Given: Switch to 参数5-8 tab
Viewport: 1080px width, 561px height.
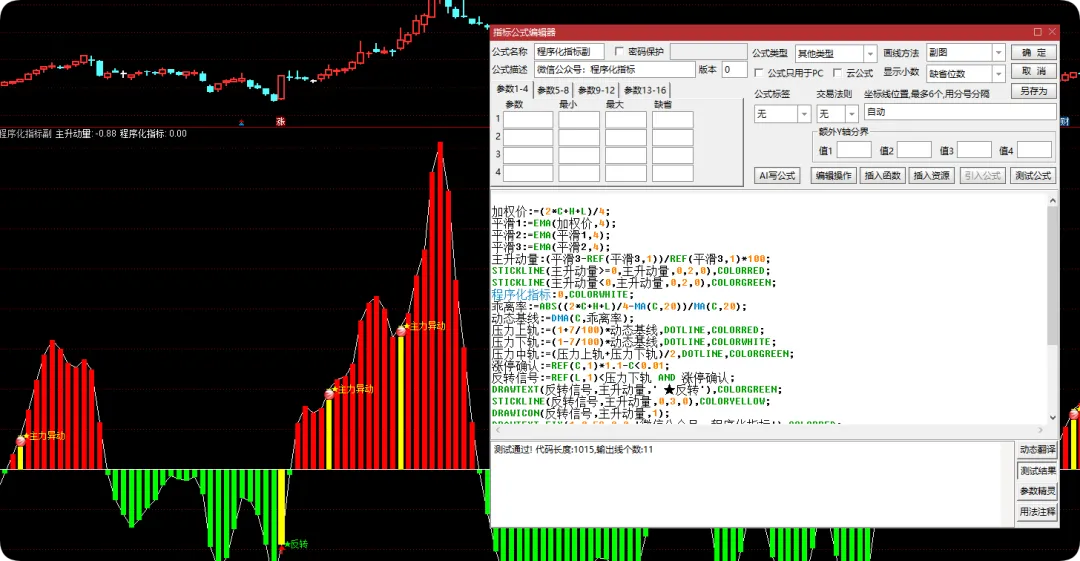Looking at the screenshot, I should coord(553,90).
